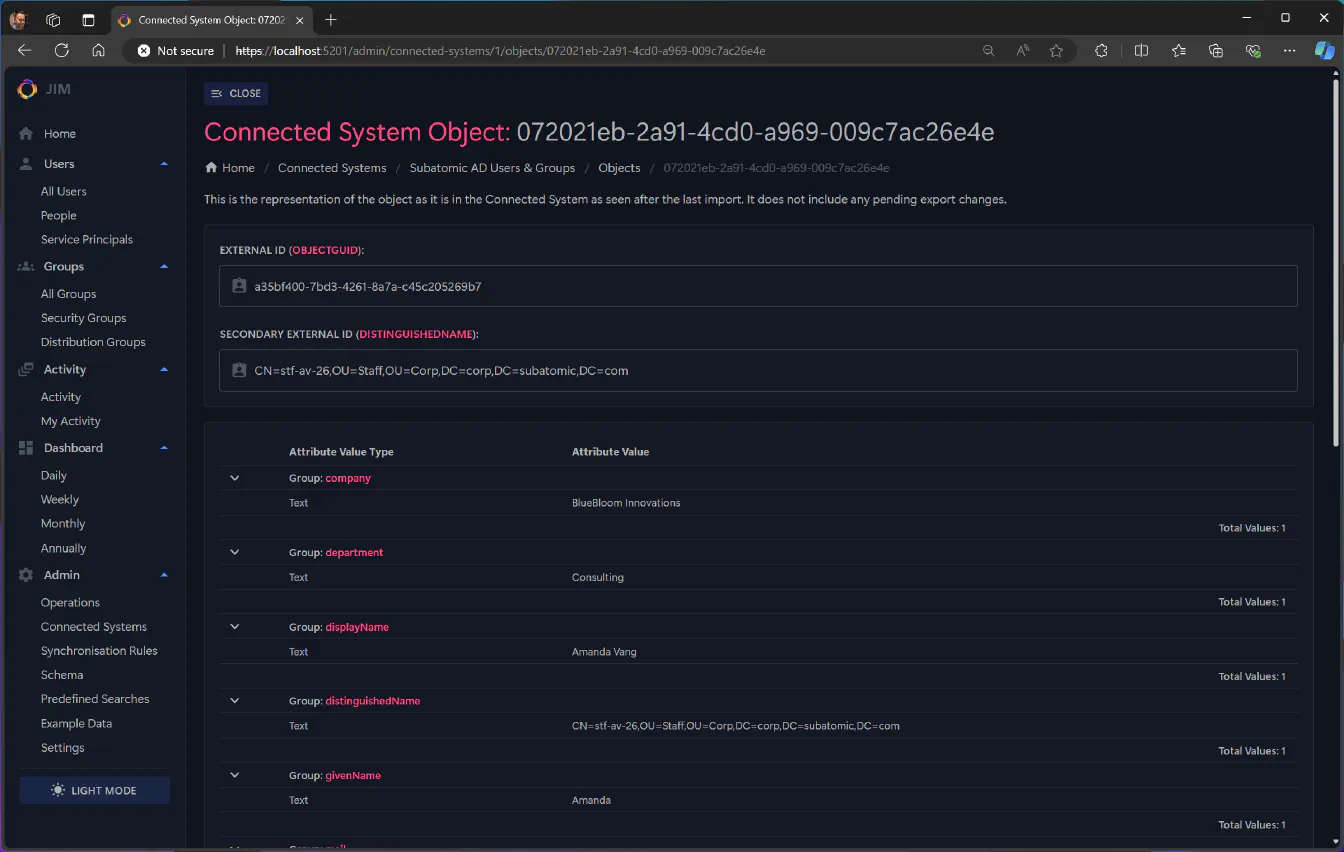Copy the External ID using its clipboard icon
Viewport: 1344px width, 852px height.
[x=238, y=286]
